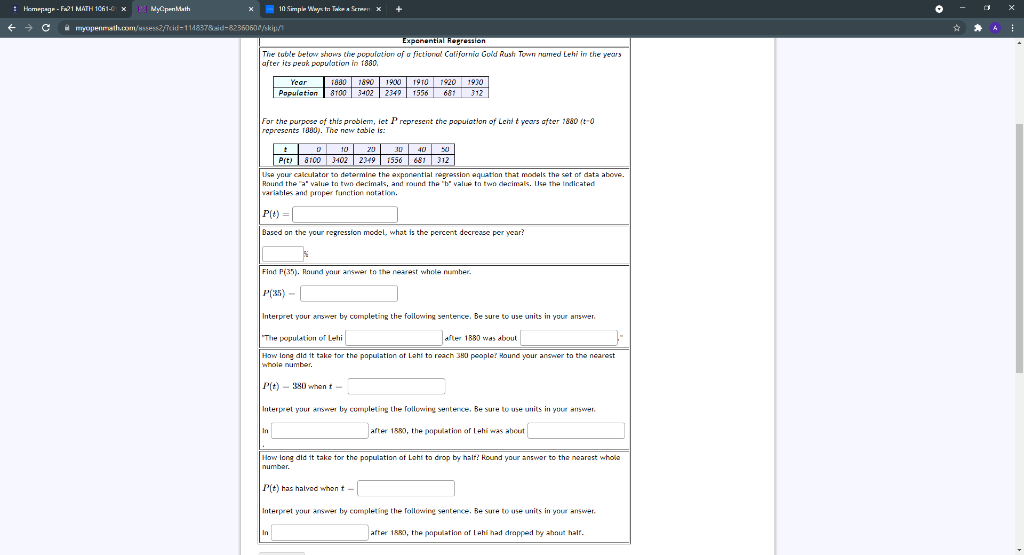Click the percent decrease per year field
1024x555 pixels.
coord(283,253)
